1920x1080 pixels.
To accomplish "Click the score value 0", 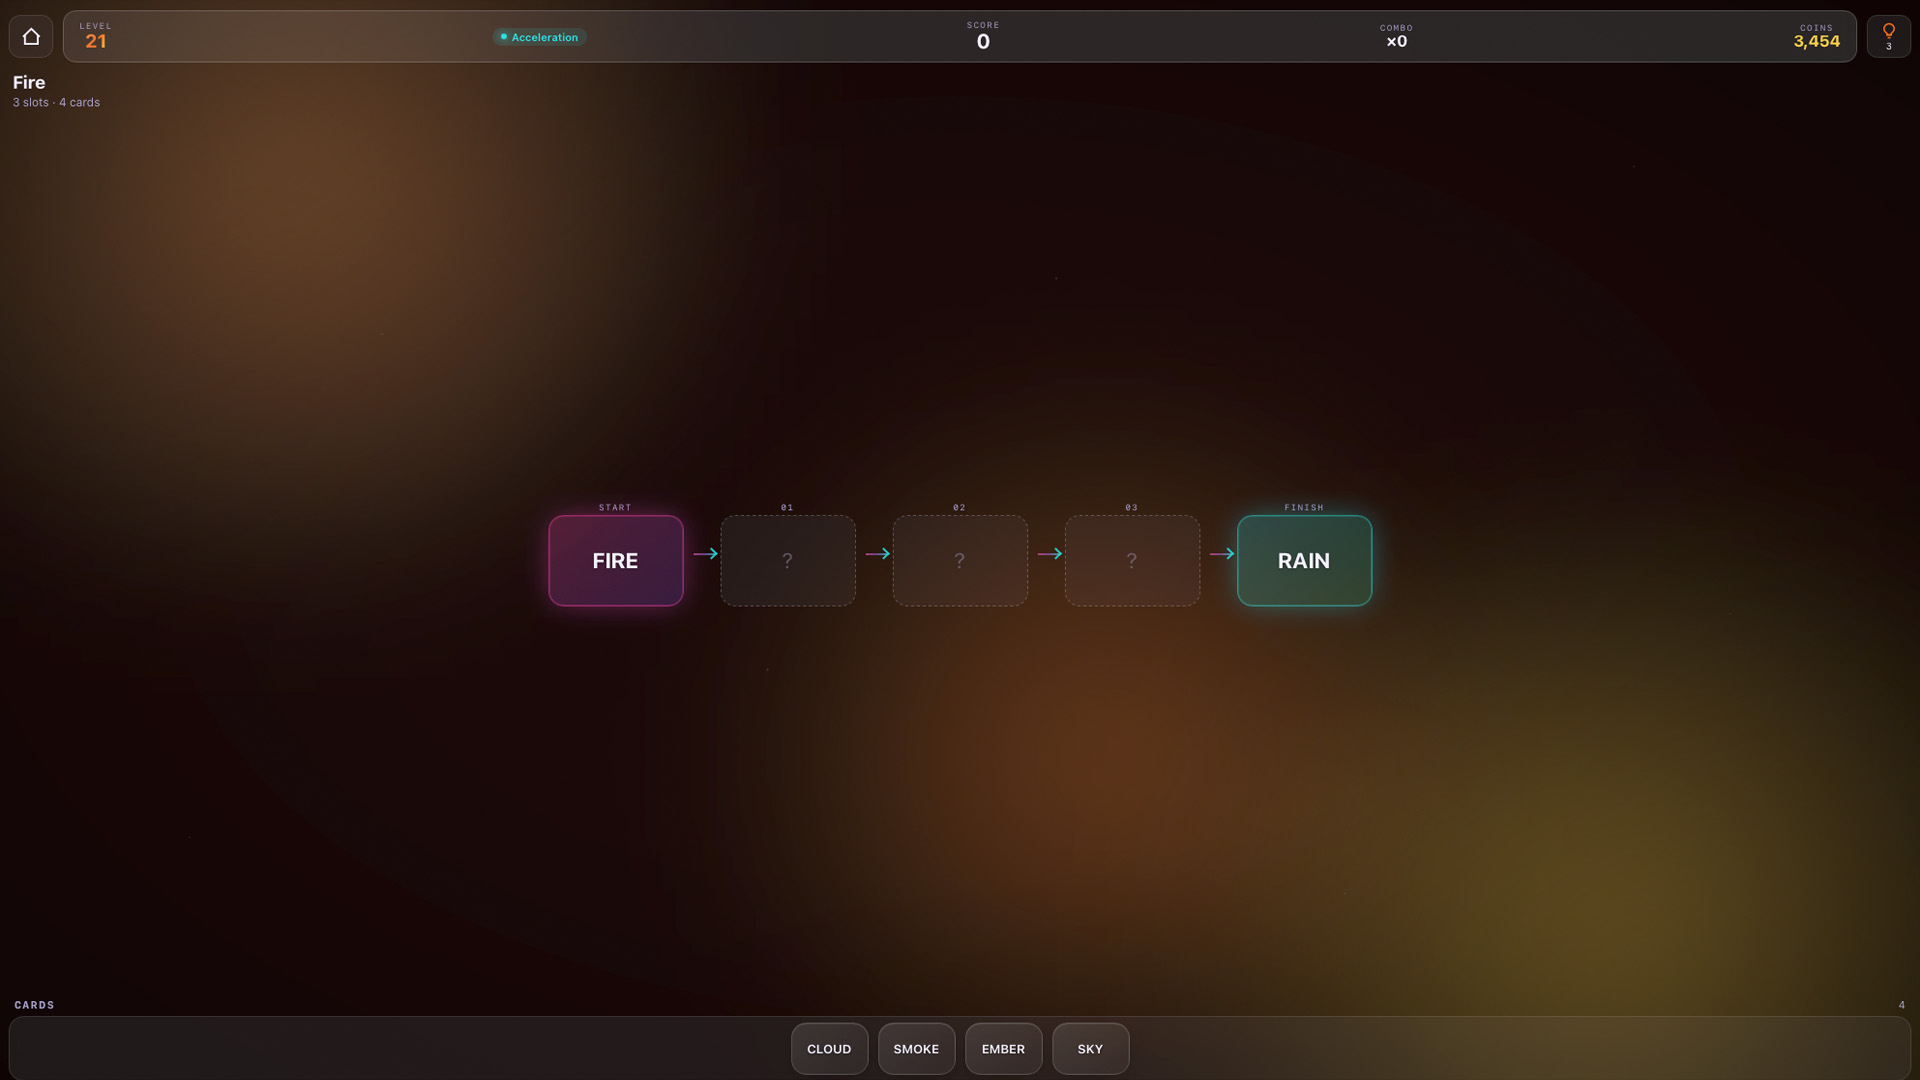I will click(x=983, y=42).
